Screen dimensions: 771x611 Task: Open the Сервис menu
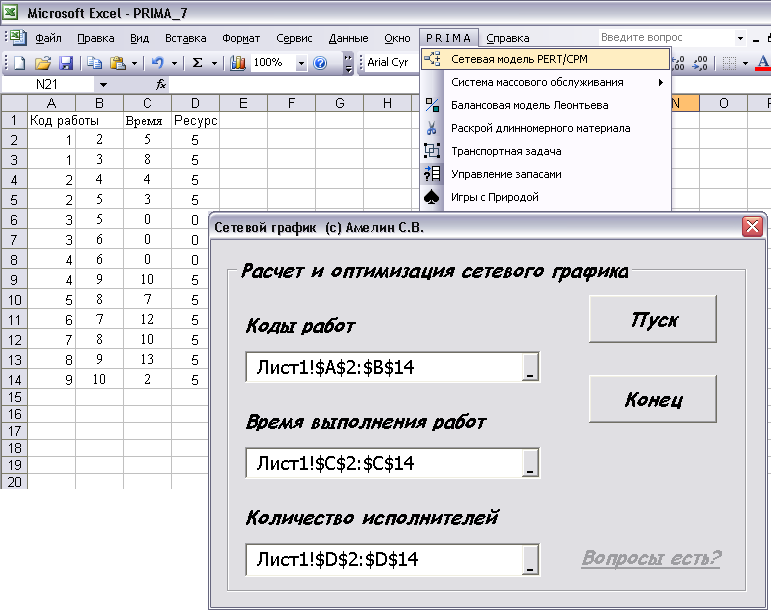coord(294,38)
